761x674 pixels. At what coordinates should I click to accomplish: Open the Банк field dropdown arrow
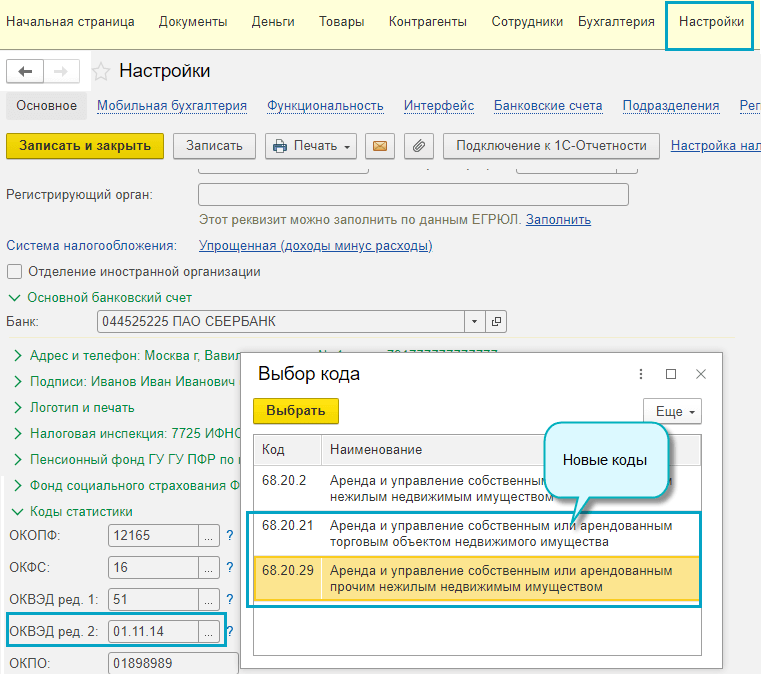pyautogui.click(x=474, y=322)
